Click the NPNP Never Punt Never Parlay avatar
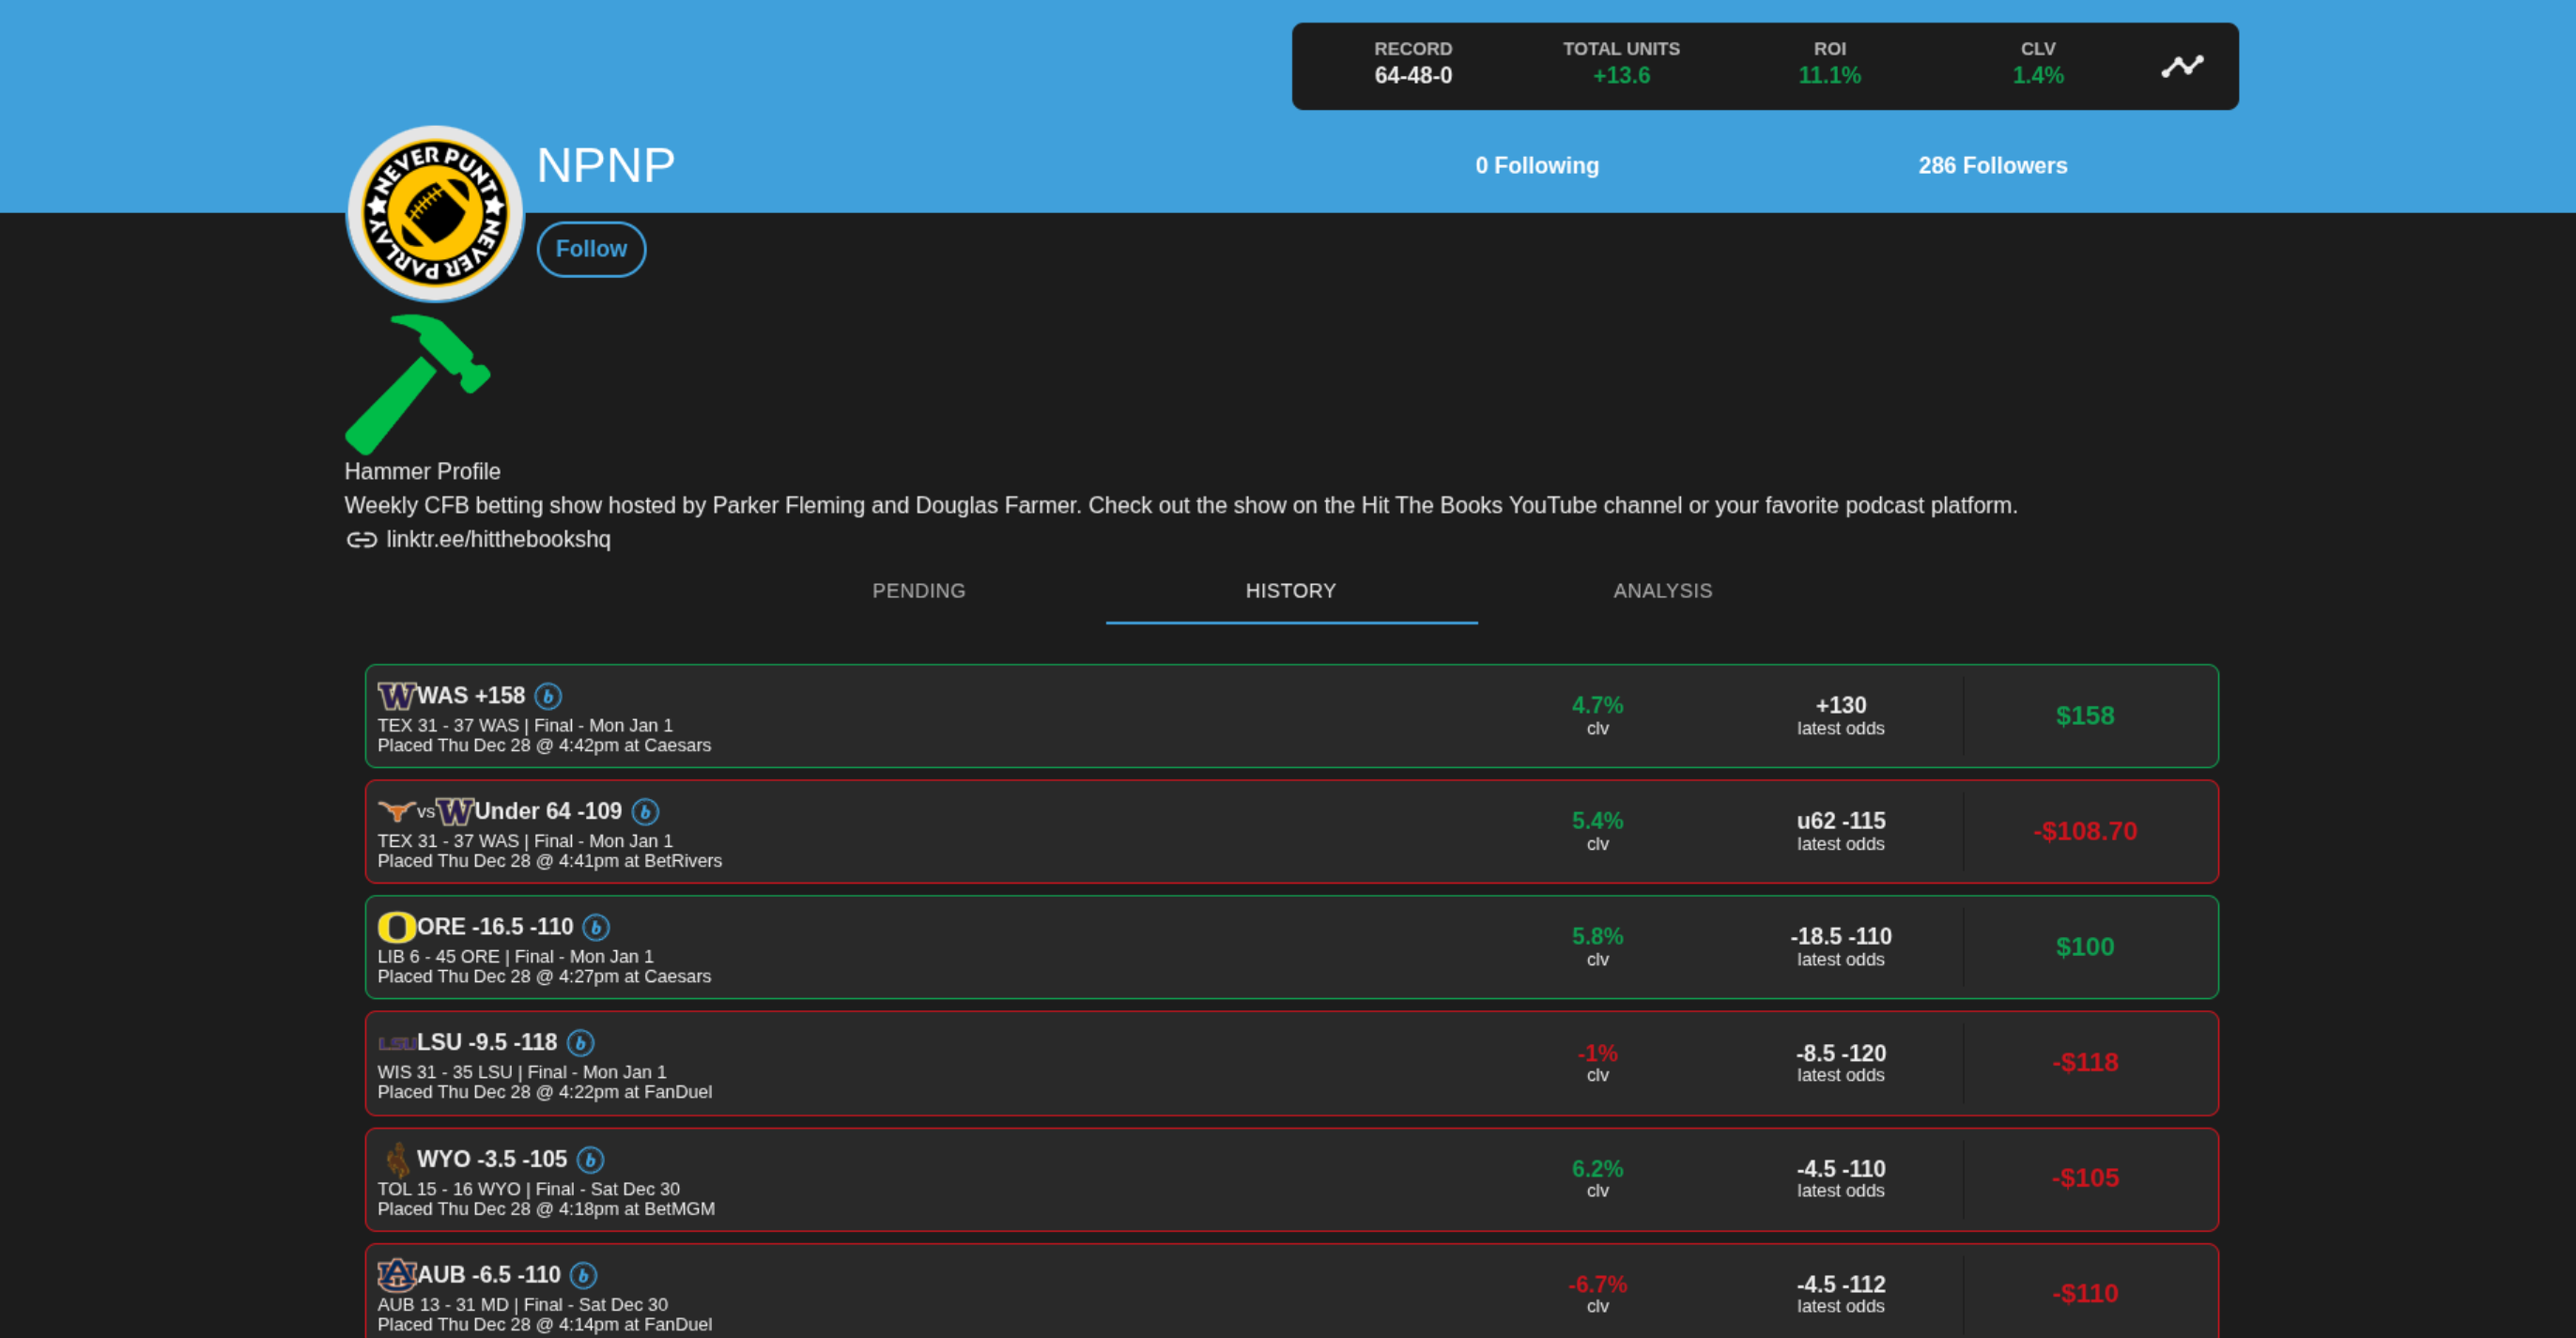The image size is (2576, 1338). coord(433,212)
